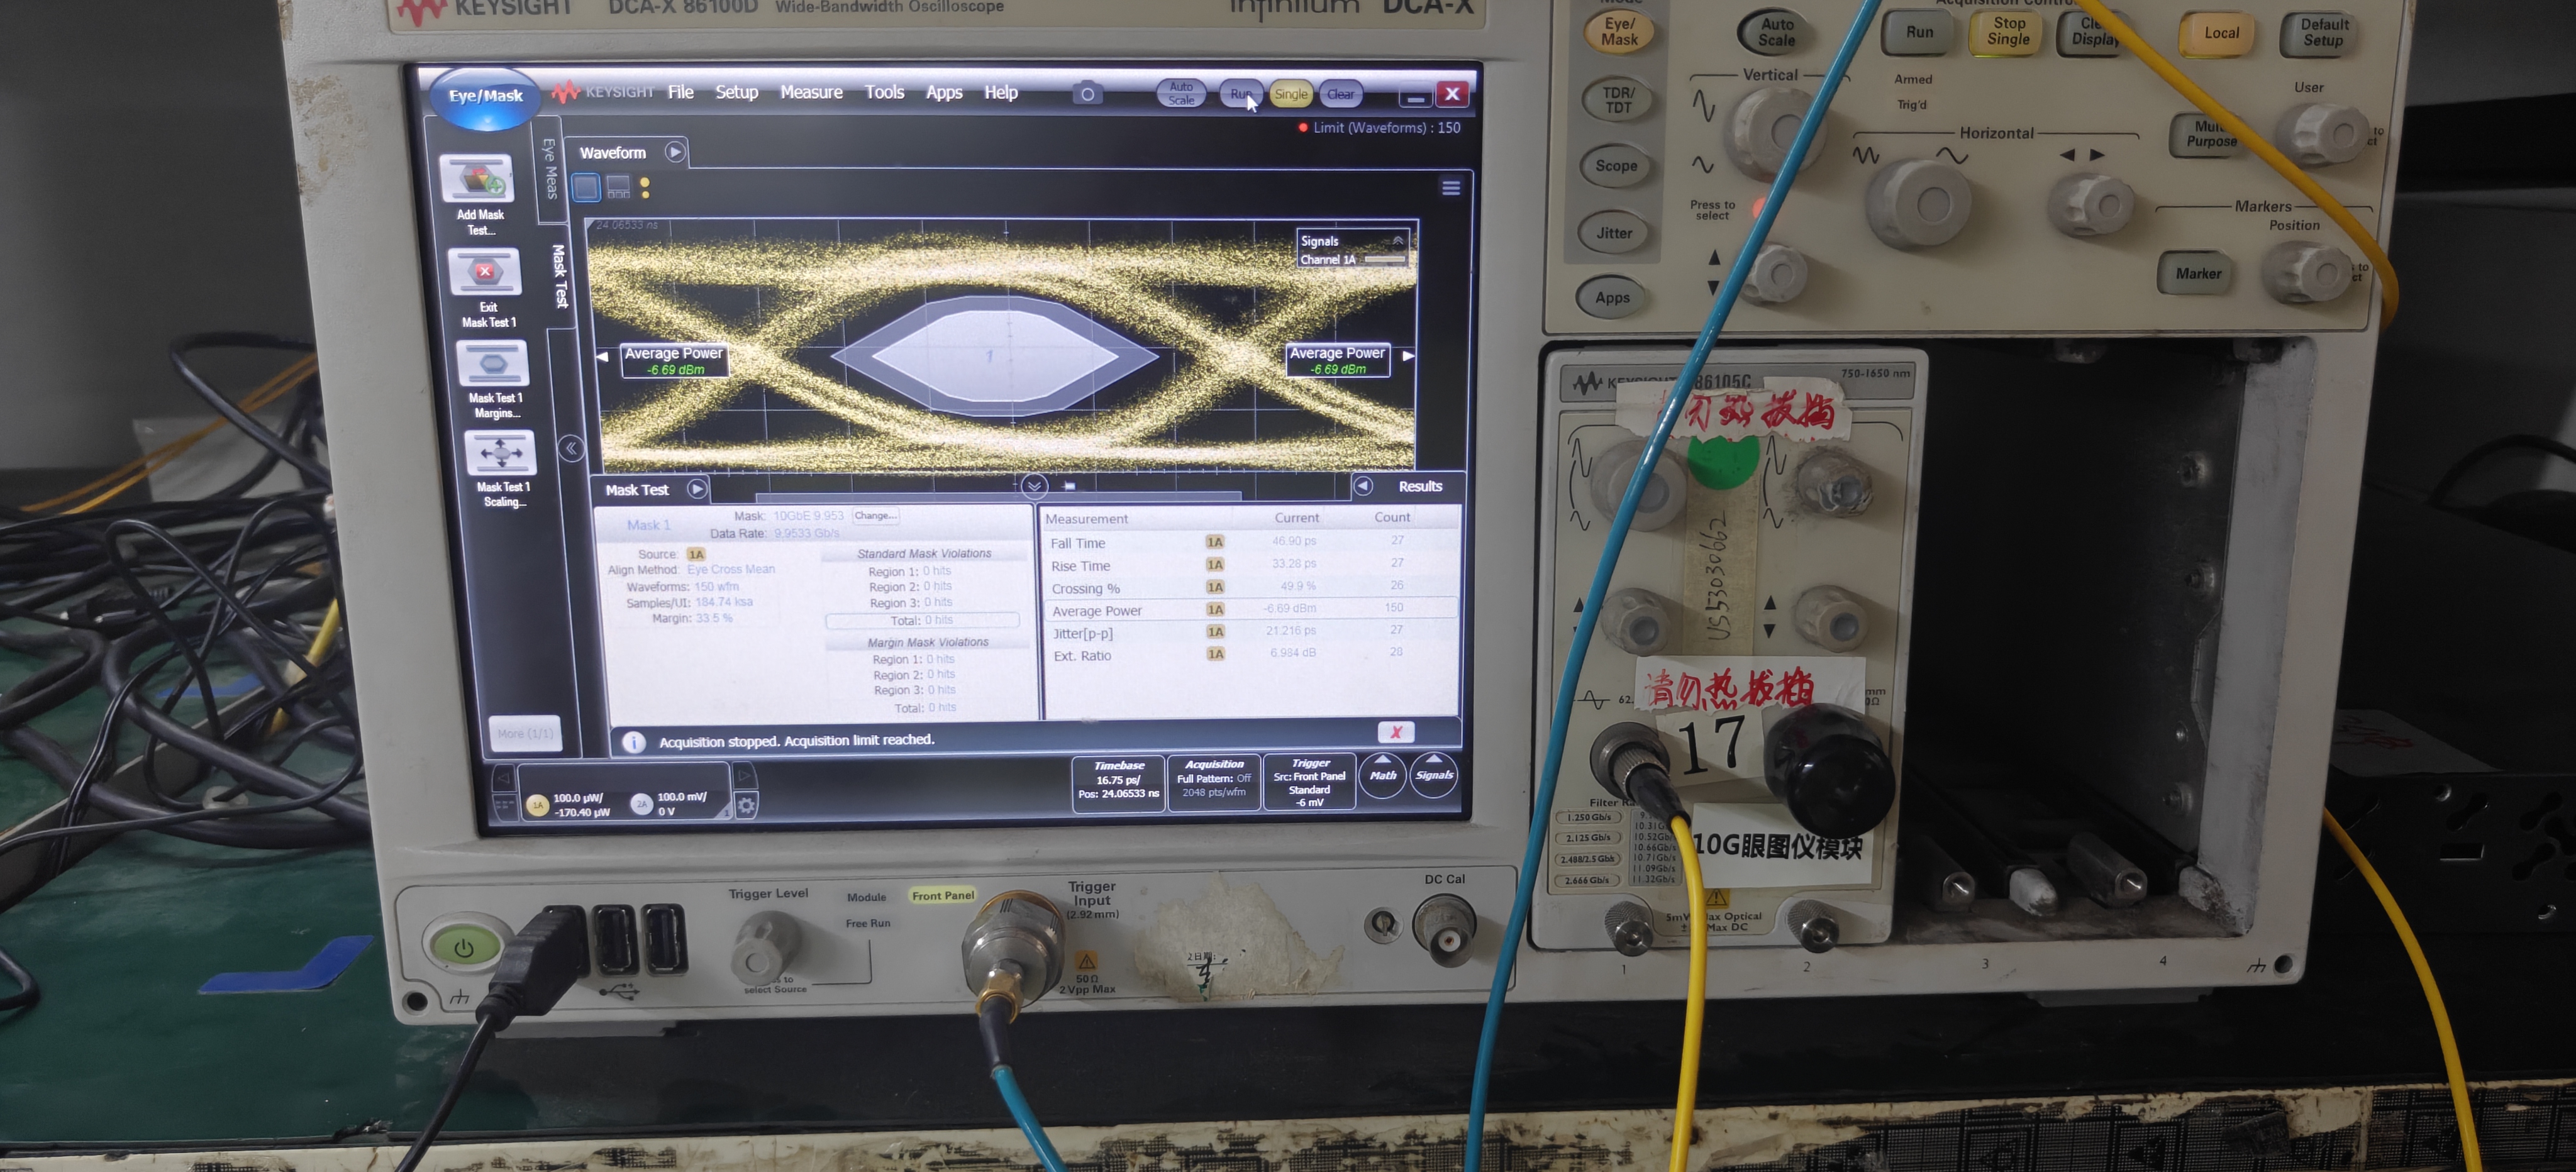Viewport: 2576px width, 1172px height.
Task: Collapse the left toolbar with double chevron
Action: point(570,449)
